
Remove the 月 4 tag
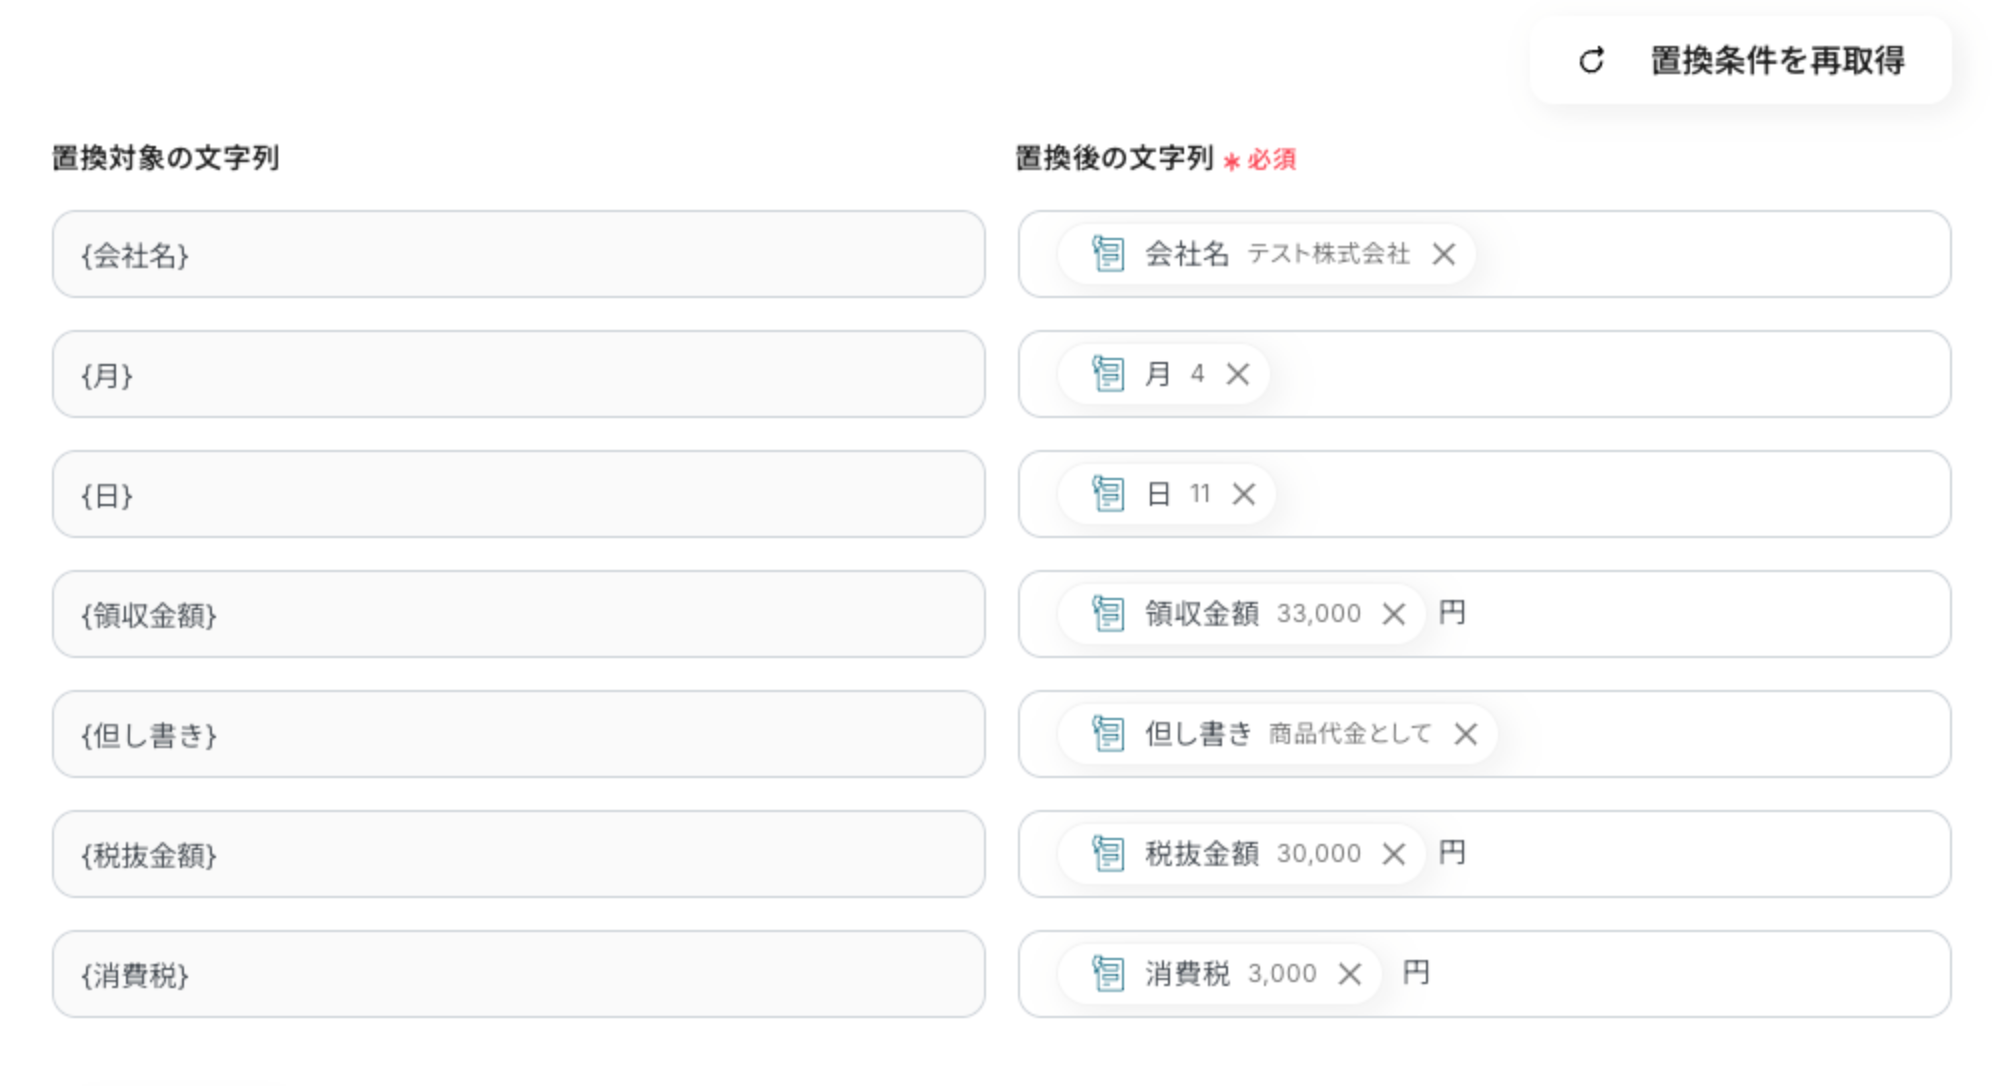[1237, 374]
